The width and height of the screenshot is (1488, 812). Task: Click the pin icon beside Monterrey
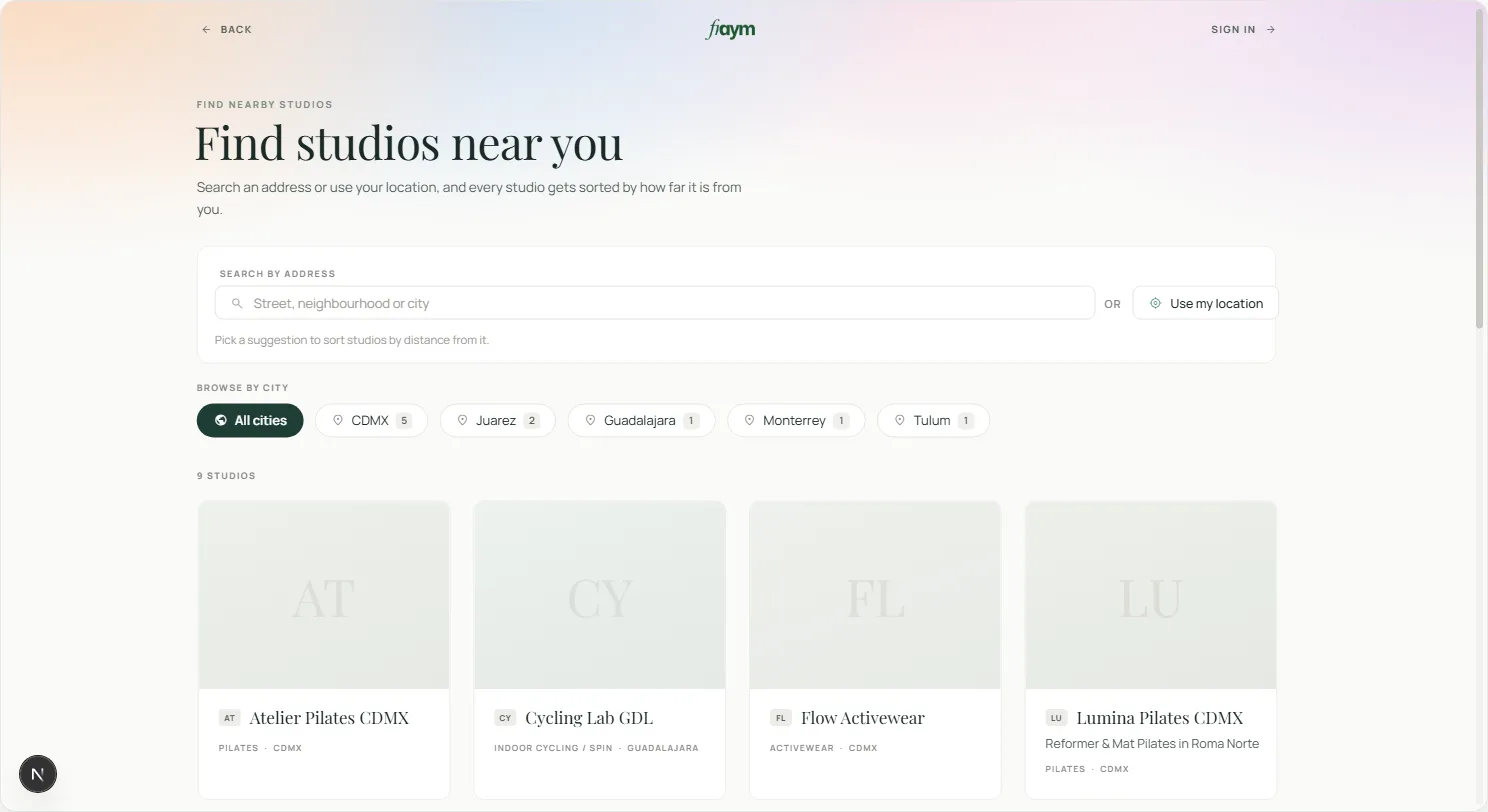click(749, 420)
